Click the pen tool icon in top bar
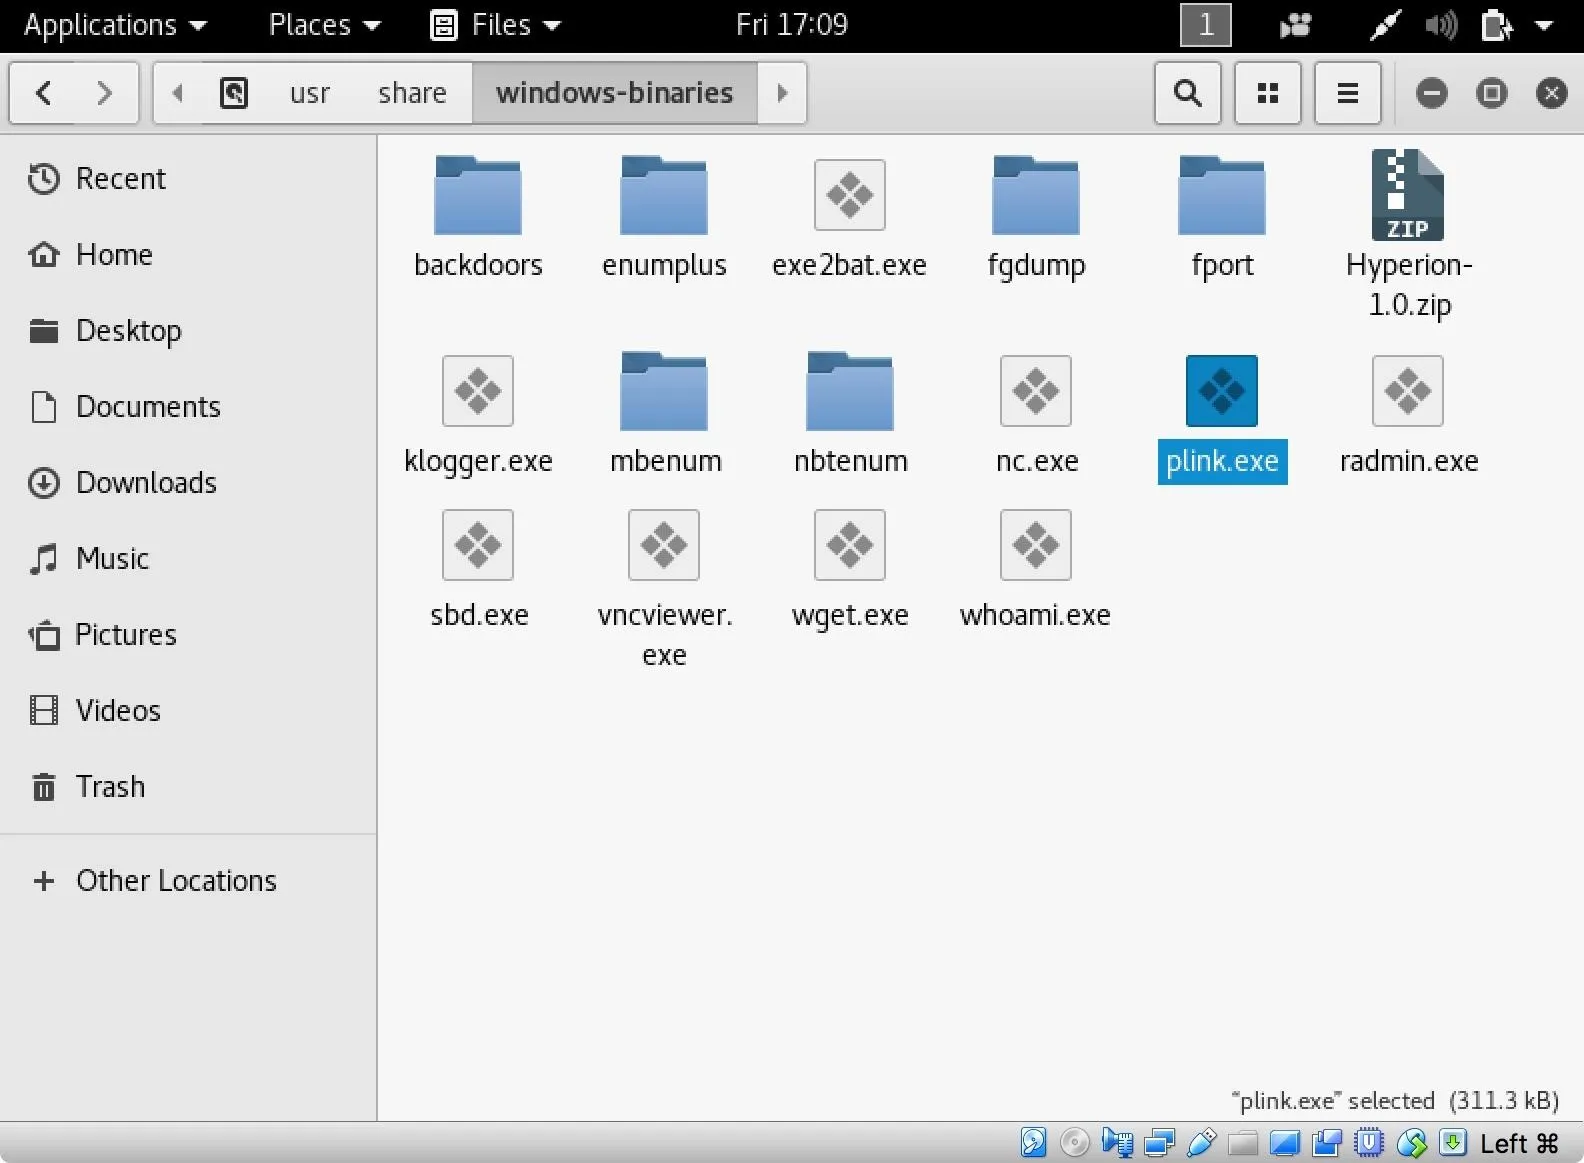 pyautogui.click(x=1385, y=26)
